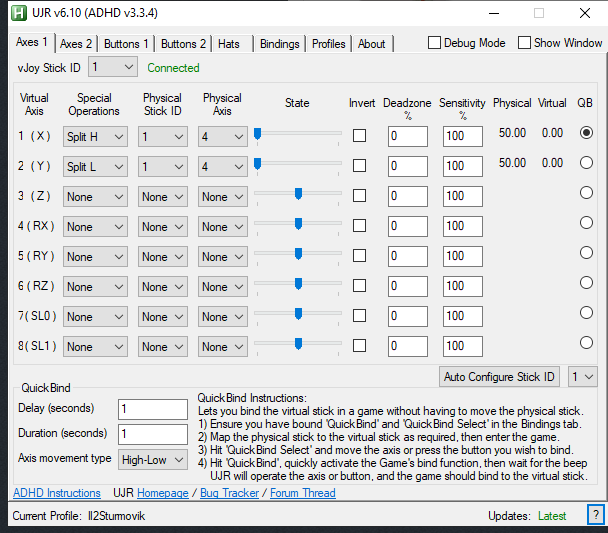Screen dimensions: 608x533
Task: Open the vJoy Stick ID dropdown
Action: [x=112, y=67]
